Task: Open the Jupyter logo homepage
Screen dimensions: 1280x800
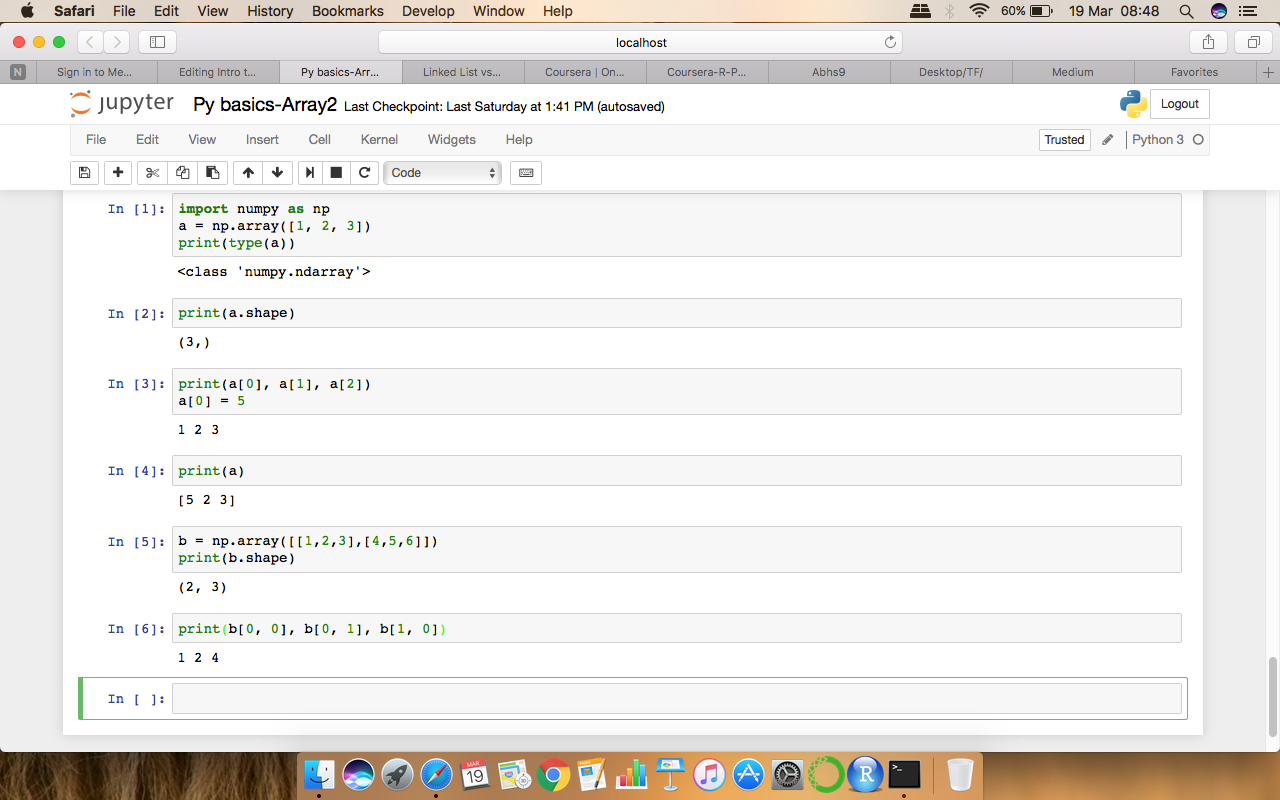Action: coord(121,103)
